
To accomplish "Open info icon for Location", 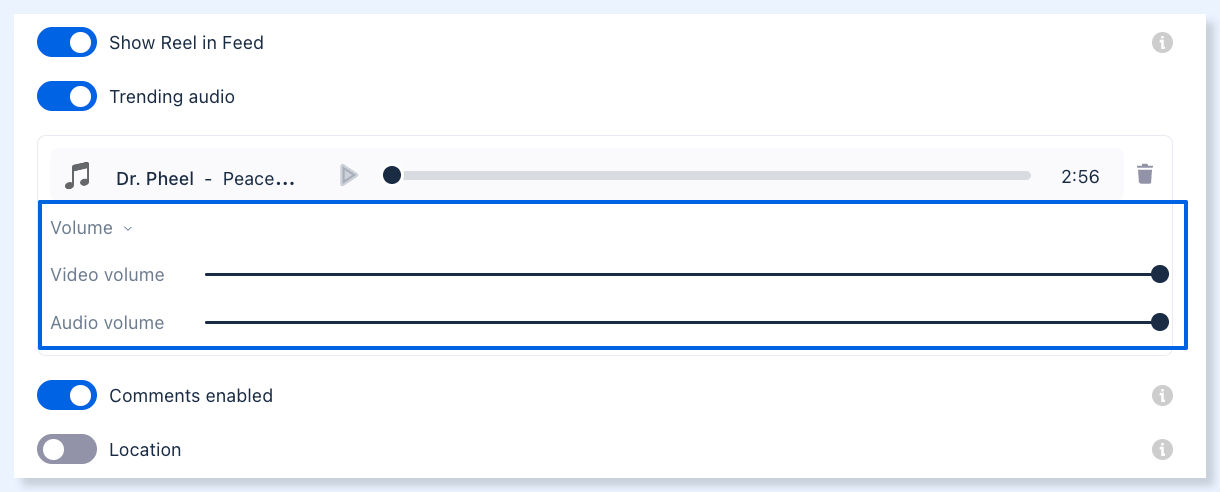I will pyautogui.click(x=1162, y=449).
